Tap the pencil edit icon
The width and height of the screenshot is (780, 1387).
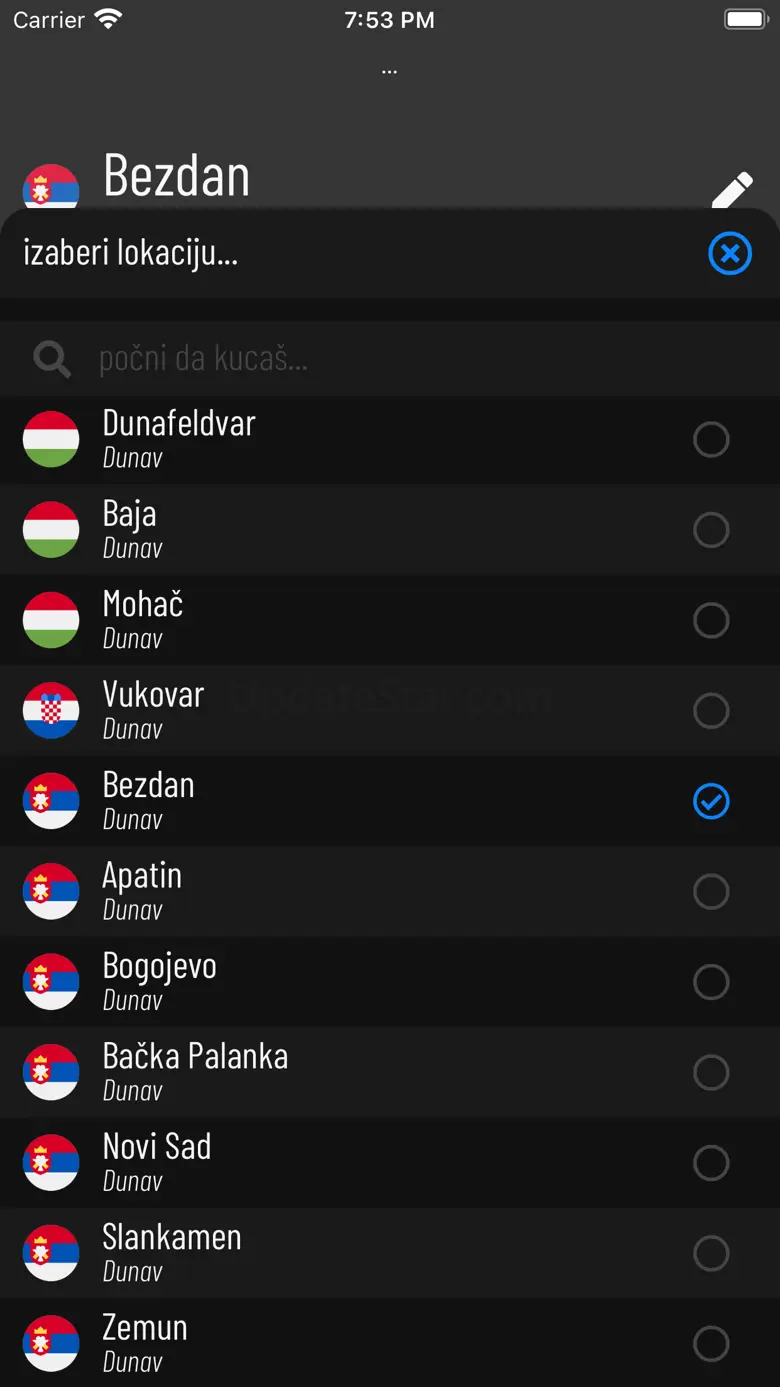[x=732, y=189]
